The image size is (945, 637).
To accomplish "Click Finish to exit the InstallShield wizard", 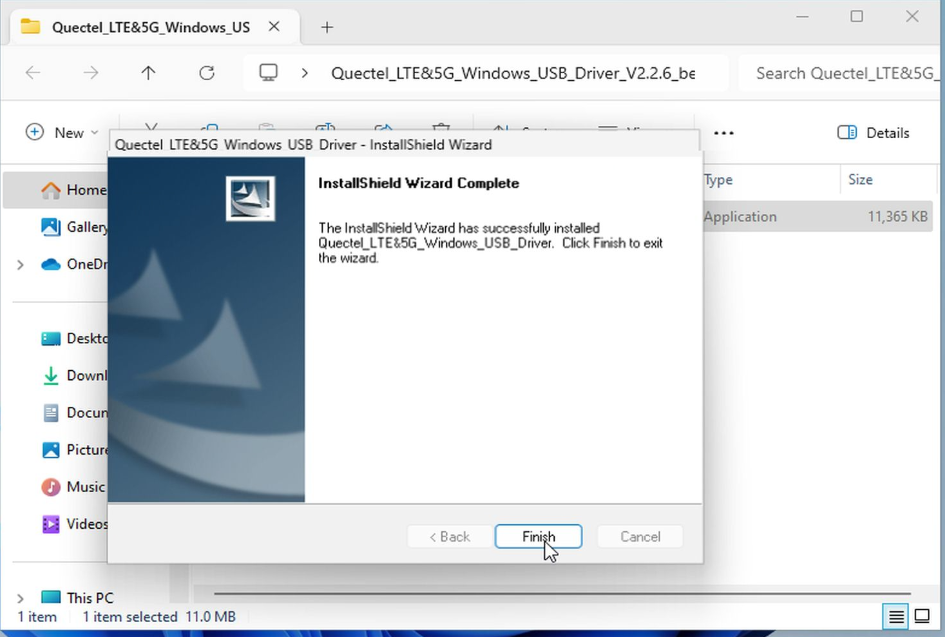I will (x=538, y=537).
